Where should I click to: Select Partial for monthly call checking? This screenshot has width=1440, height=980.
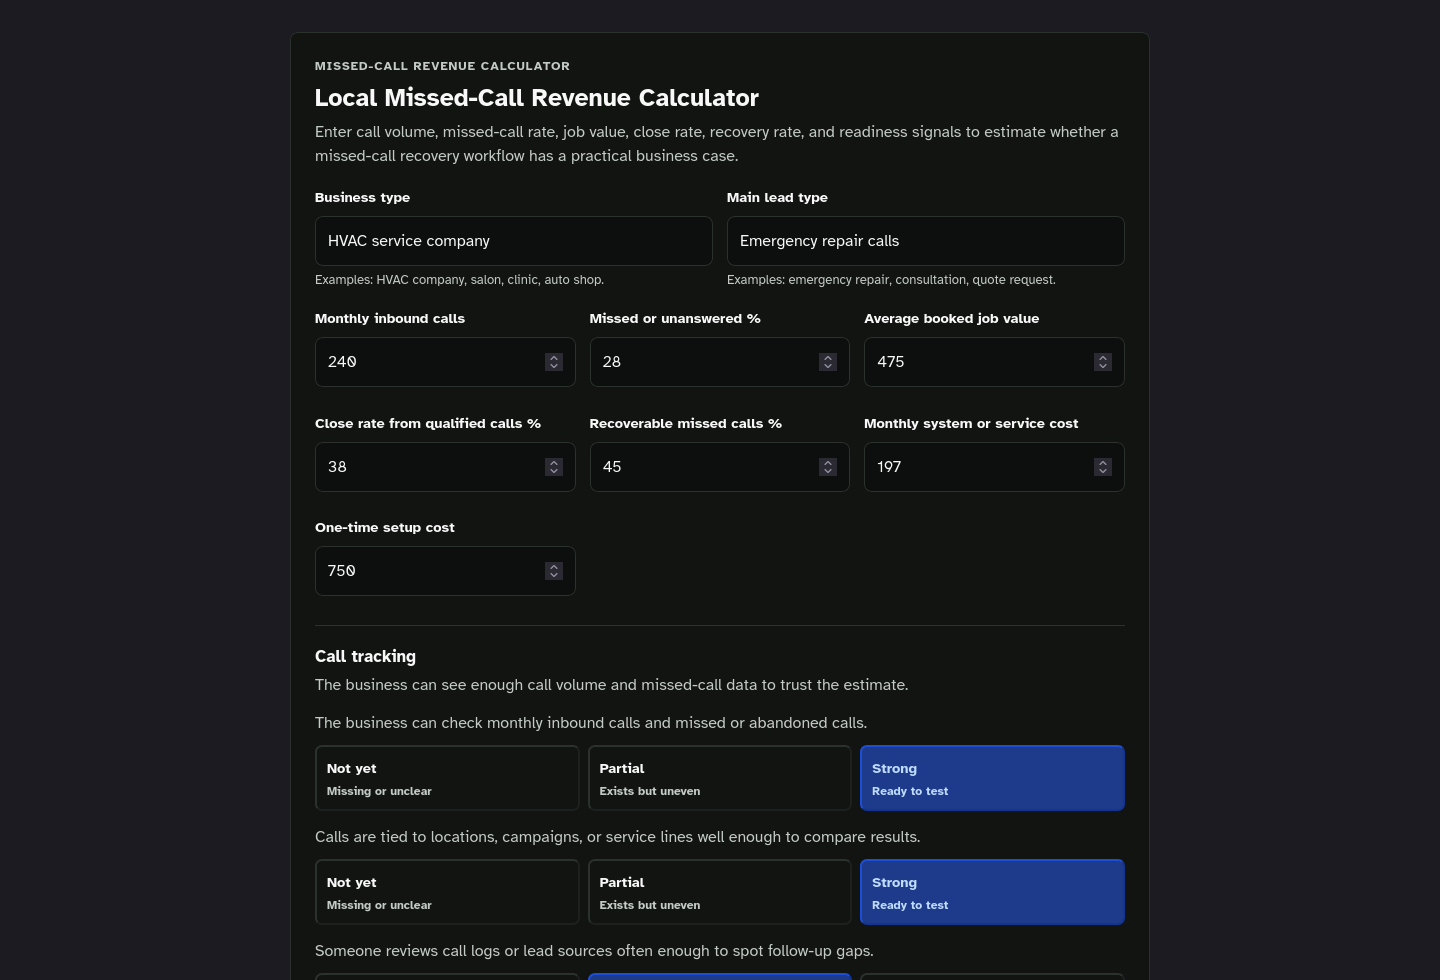click(x=720, y=778)
